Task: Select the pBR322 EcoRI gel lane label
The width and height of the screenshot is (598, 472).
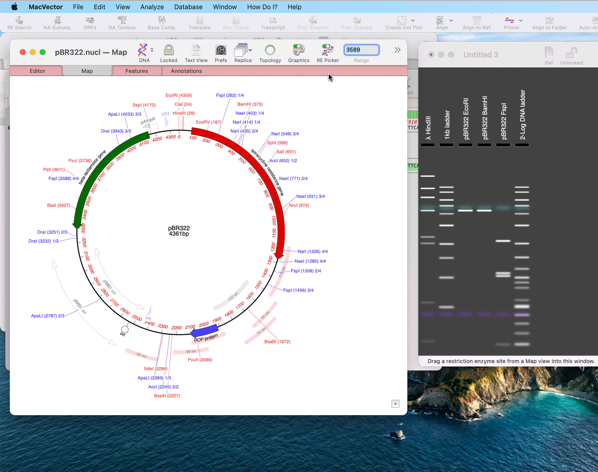Action: (465, 119)
